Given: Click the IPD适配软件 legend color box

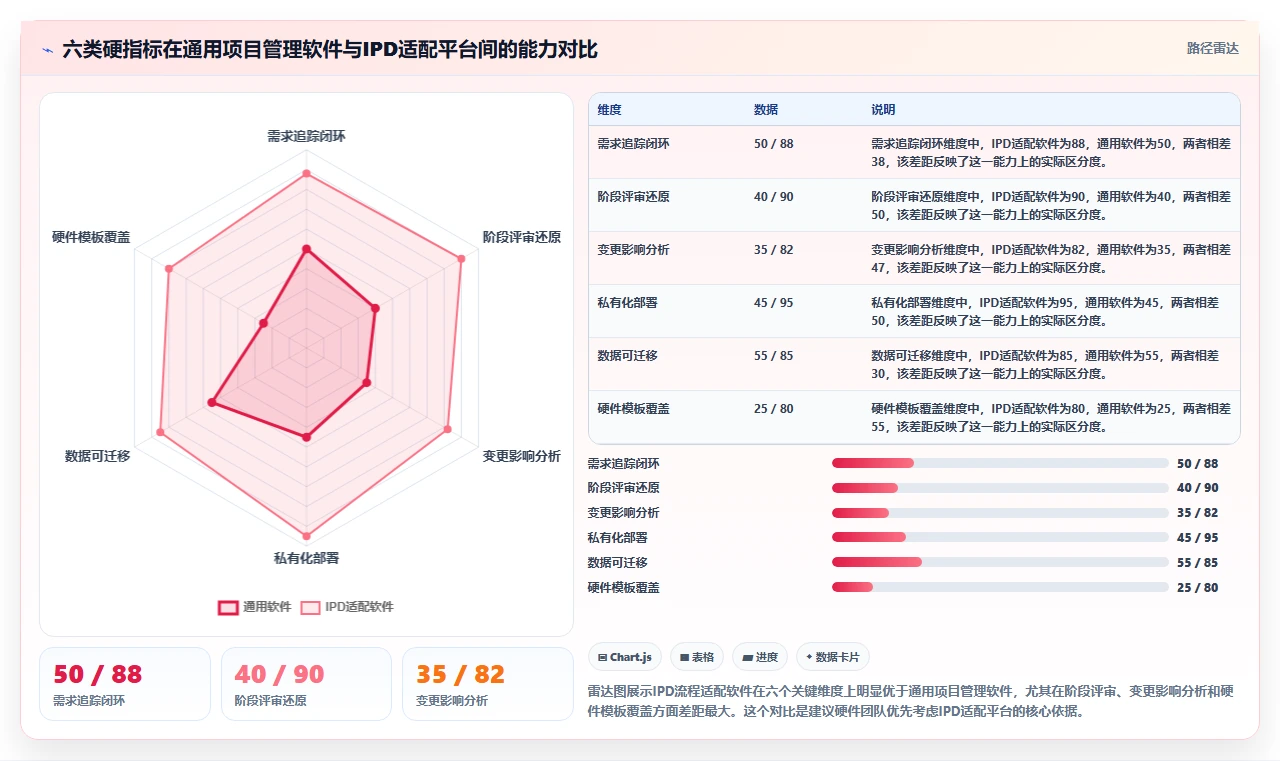Looking at the screenshot, I should coord(311,607).
